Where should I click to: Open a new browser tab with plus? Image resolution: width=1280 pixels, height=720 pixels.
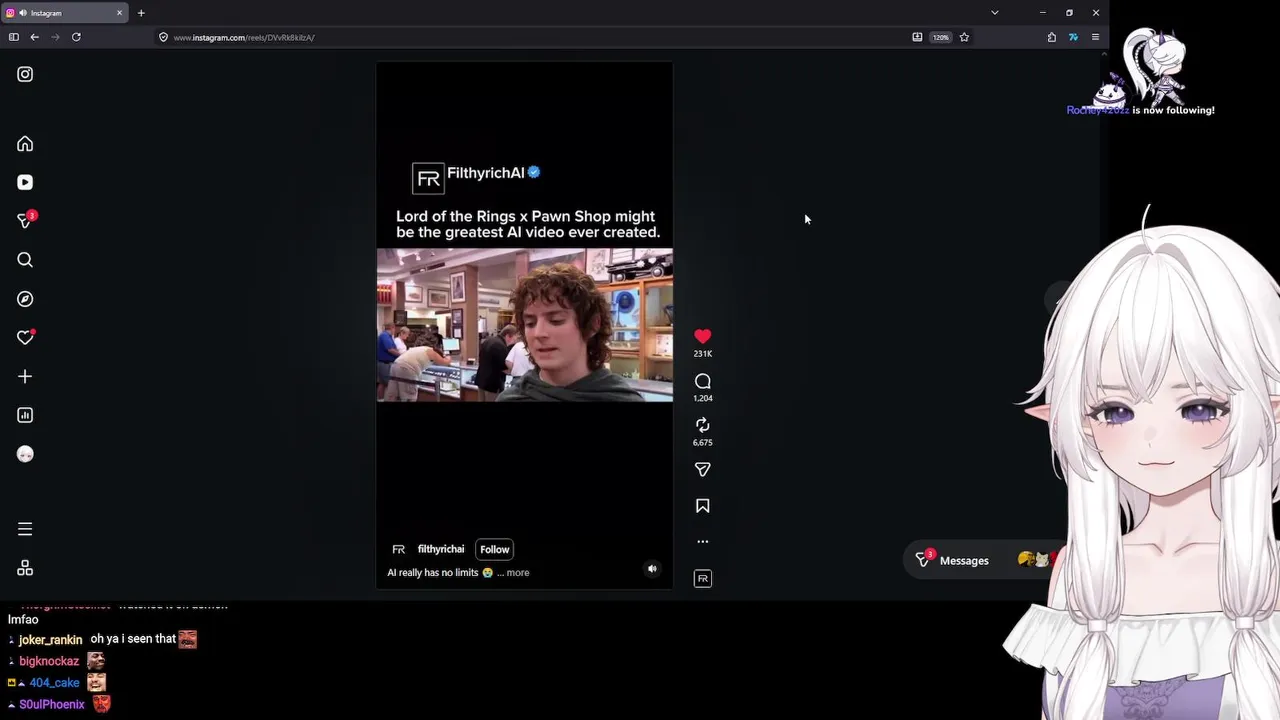tap(141, 13)
